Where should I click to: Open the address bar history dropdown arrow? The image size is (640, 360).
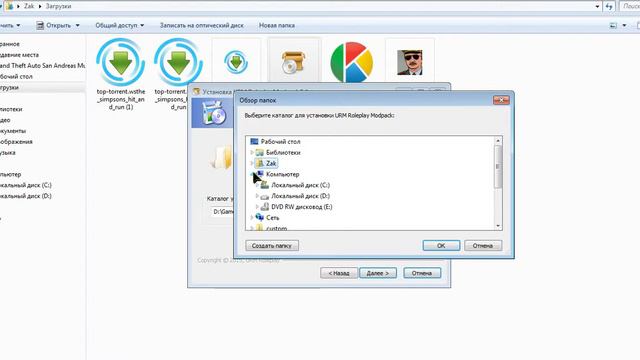coord(598,6)
